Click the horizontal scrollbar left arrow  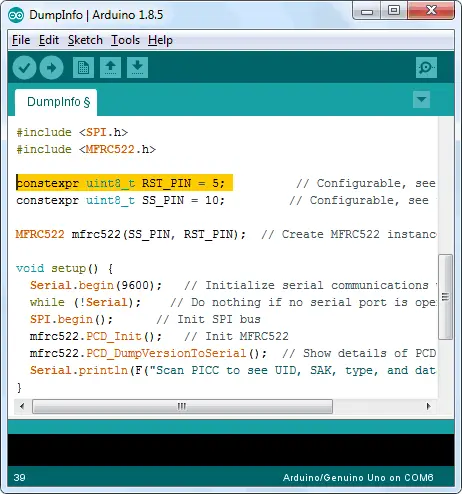tap(22, 406)
